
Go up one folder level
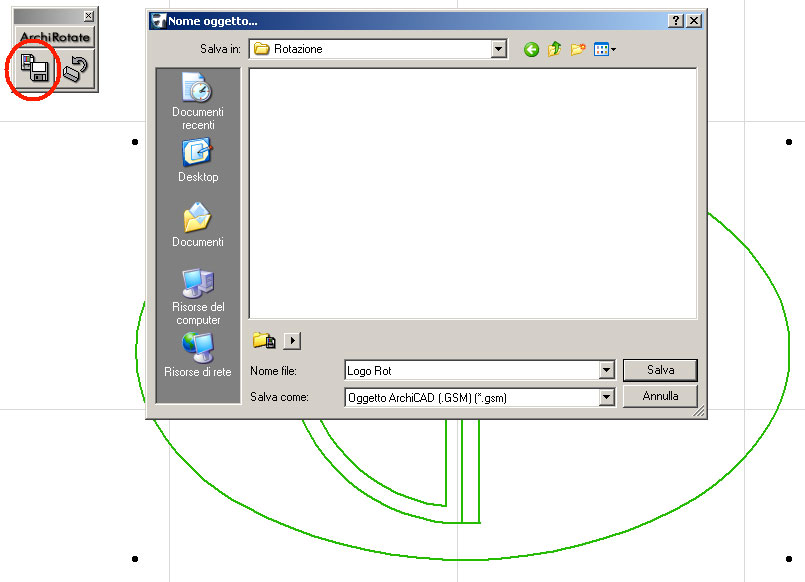click(554, 49)
